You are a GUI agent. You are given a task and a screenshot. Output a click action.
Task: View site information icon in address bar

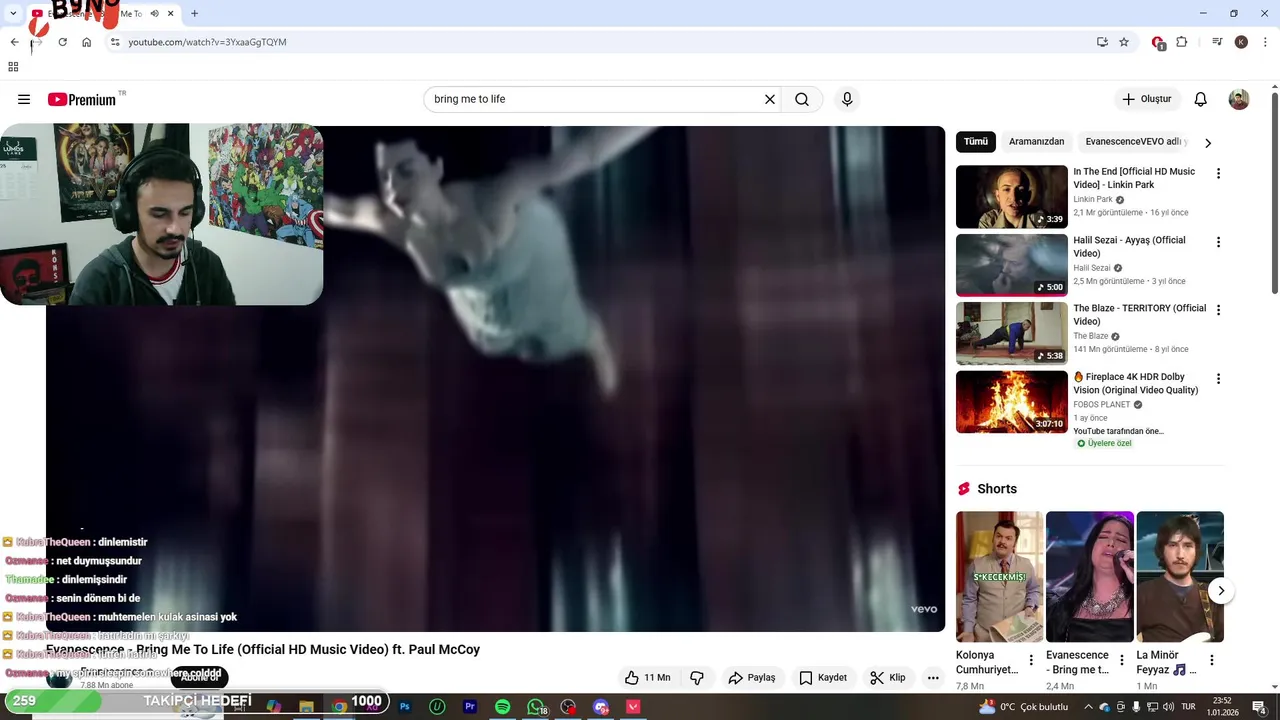tap(115, 42)
